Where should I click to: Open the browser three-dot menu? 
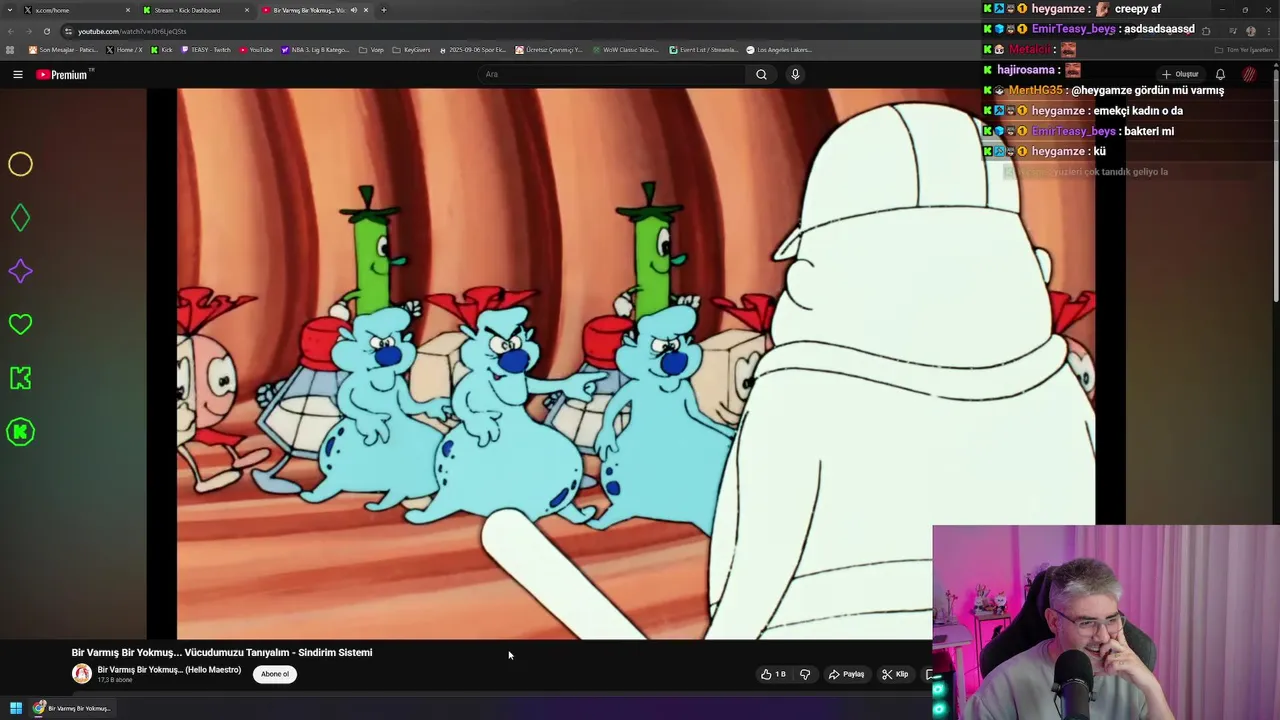(1269, 31)
